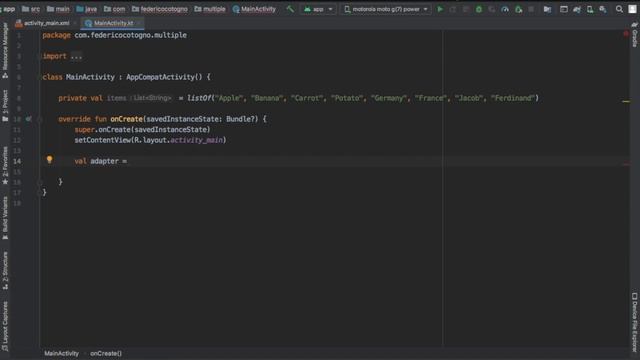Viewport: 640px width, 360px height.
Task: Close the MainActivity.kt tab
Action: 139,23
